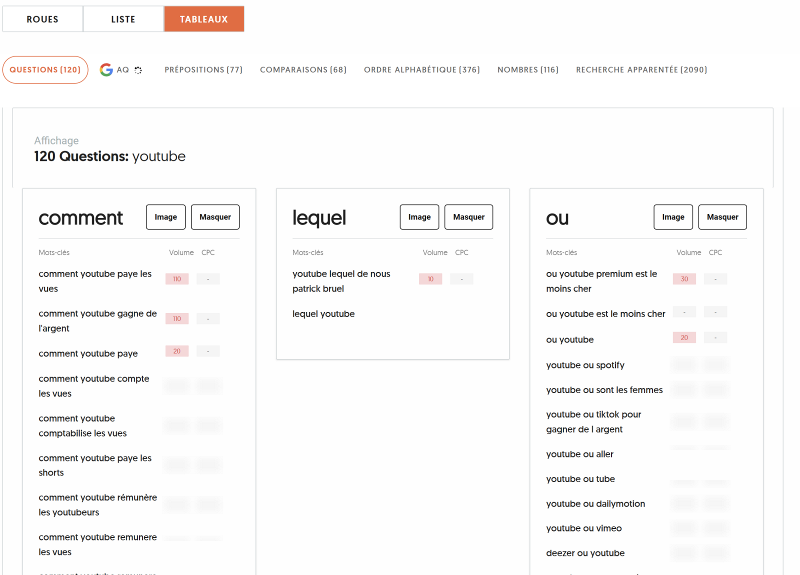Select the standalone 'ou youtube' keyword
800x575 pixels.
coord(570,340)
